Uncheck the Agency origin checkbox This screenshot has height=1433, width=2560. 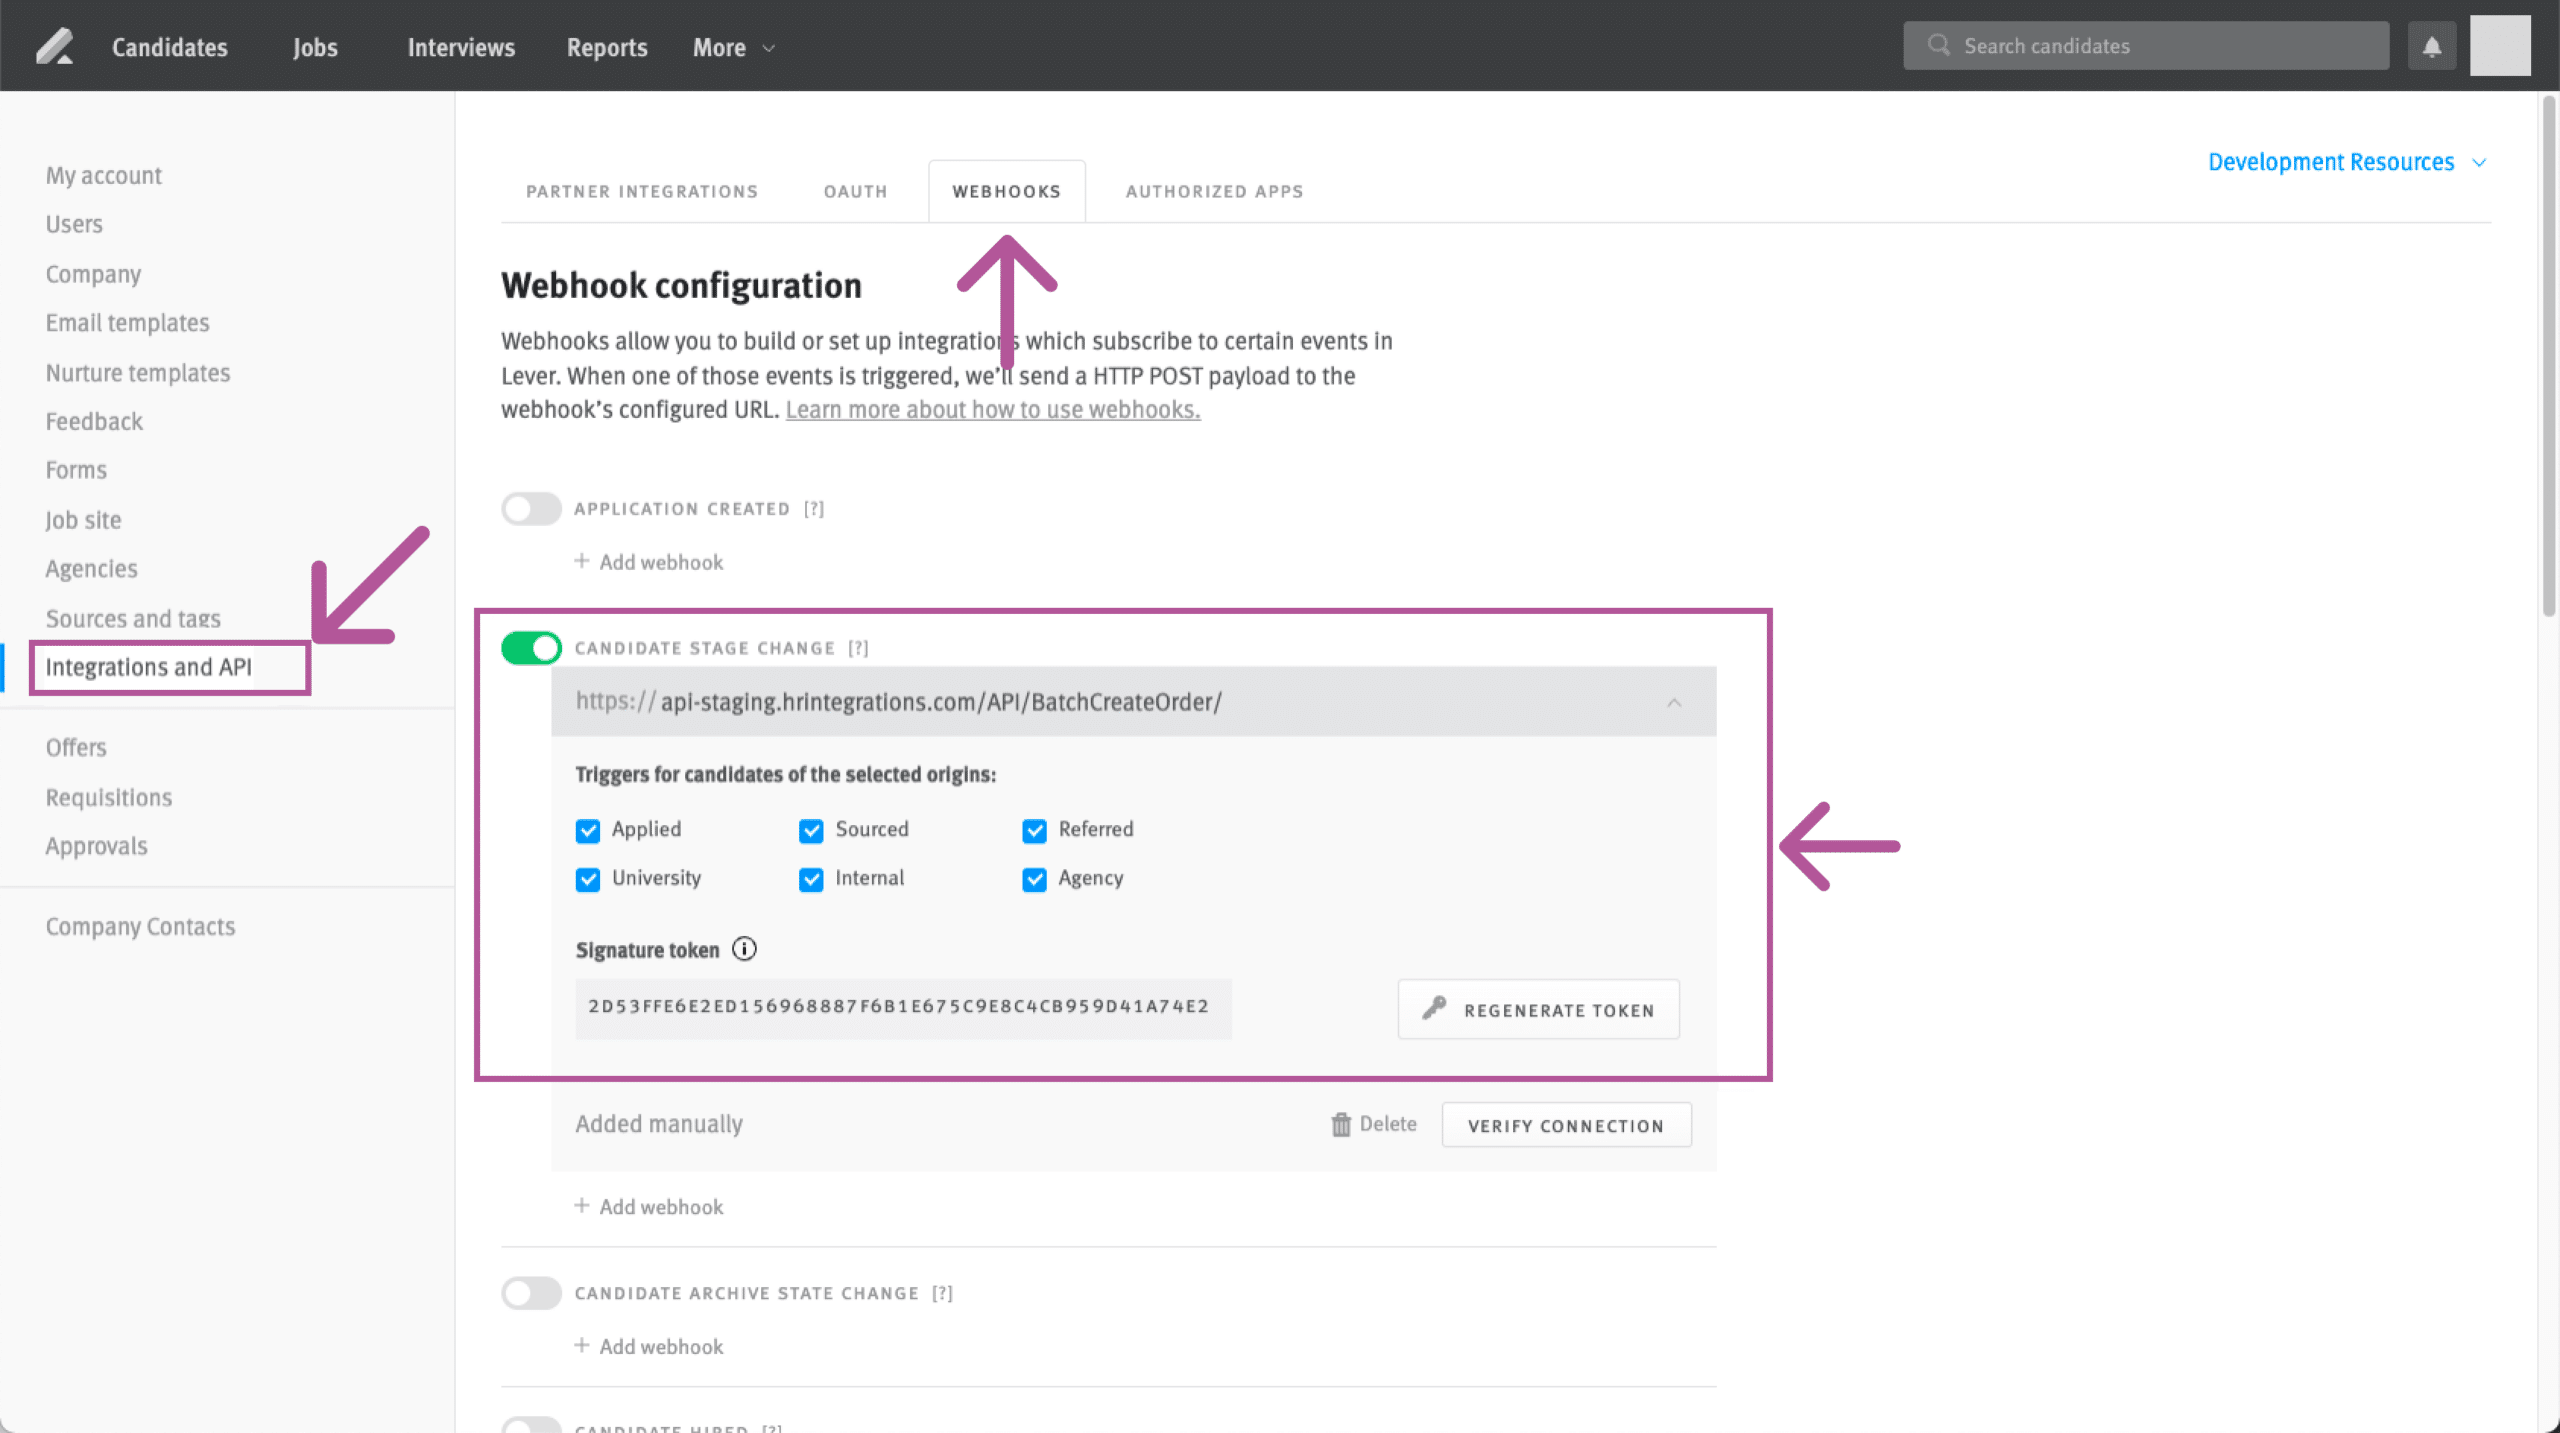(1034, 880)
